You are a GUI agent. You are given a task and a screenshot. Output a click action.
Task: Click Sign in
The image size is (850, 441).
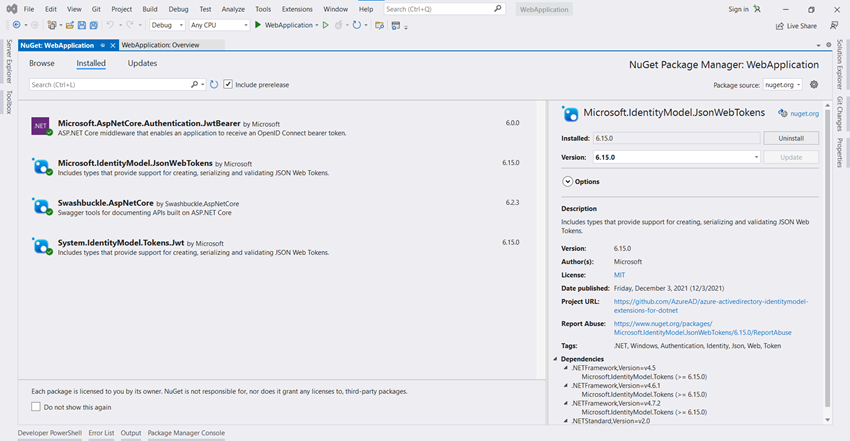click(738, 9)
